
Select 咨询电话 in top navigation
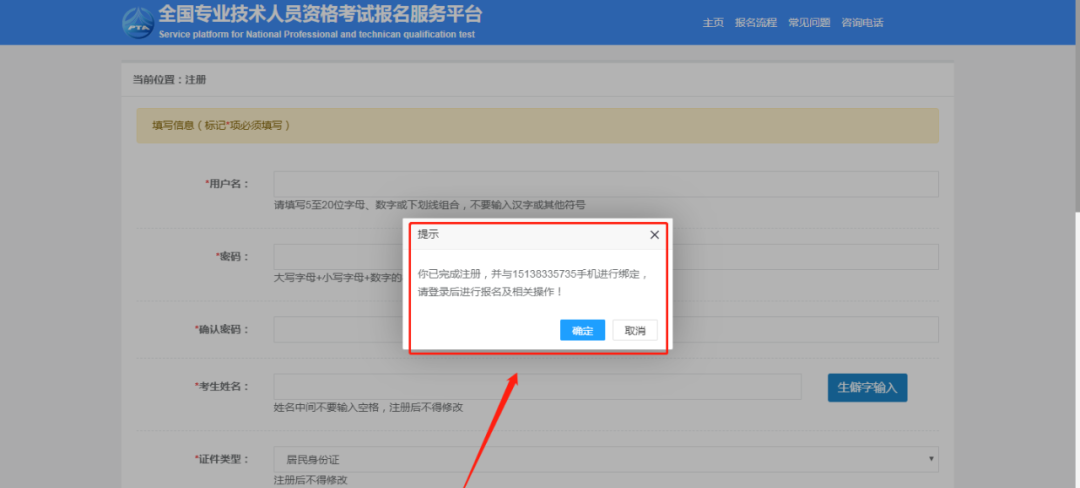(862, 23)
